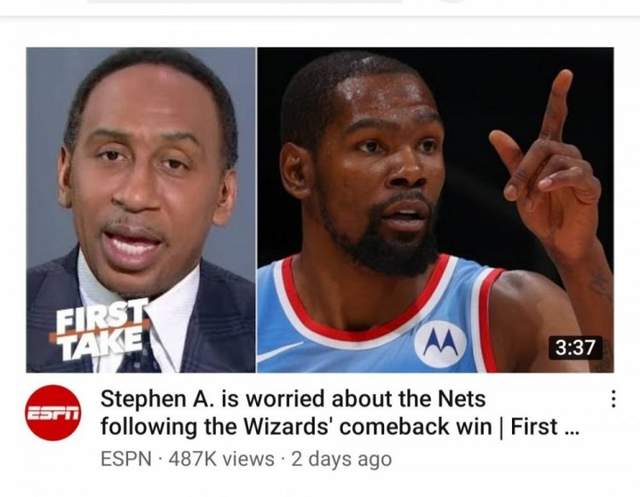The height and width of the screenshot is (497, 640).
Task: Tap the First Take logo on thumbnail
Action: click(x=100, y=329)
